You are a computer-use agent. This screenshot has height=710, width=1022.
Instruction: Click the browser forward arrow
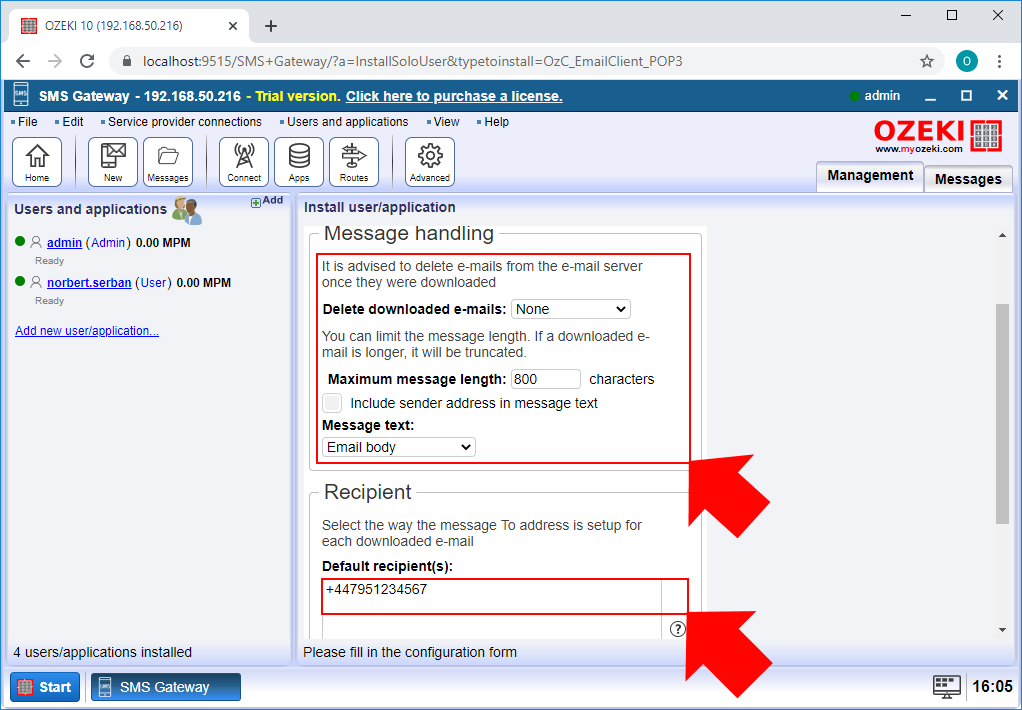pos(55,61)
